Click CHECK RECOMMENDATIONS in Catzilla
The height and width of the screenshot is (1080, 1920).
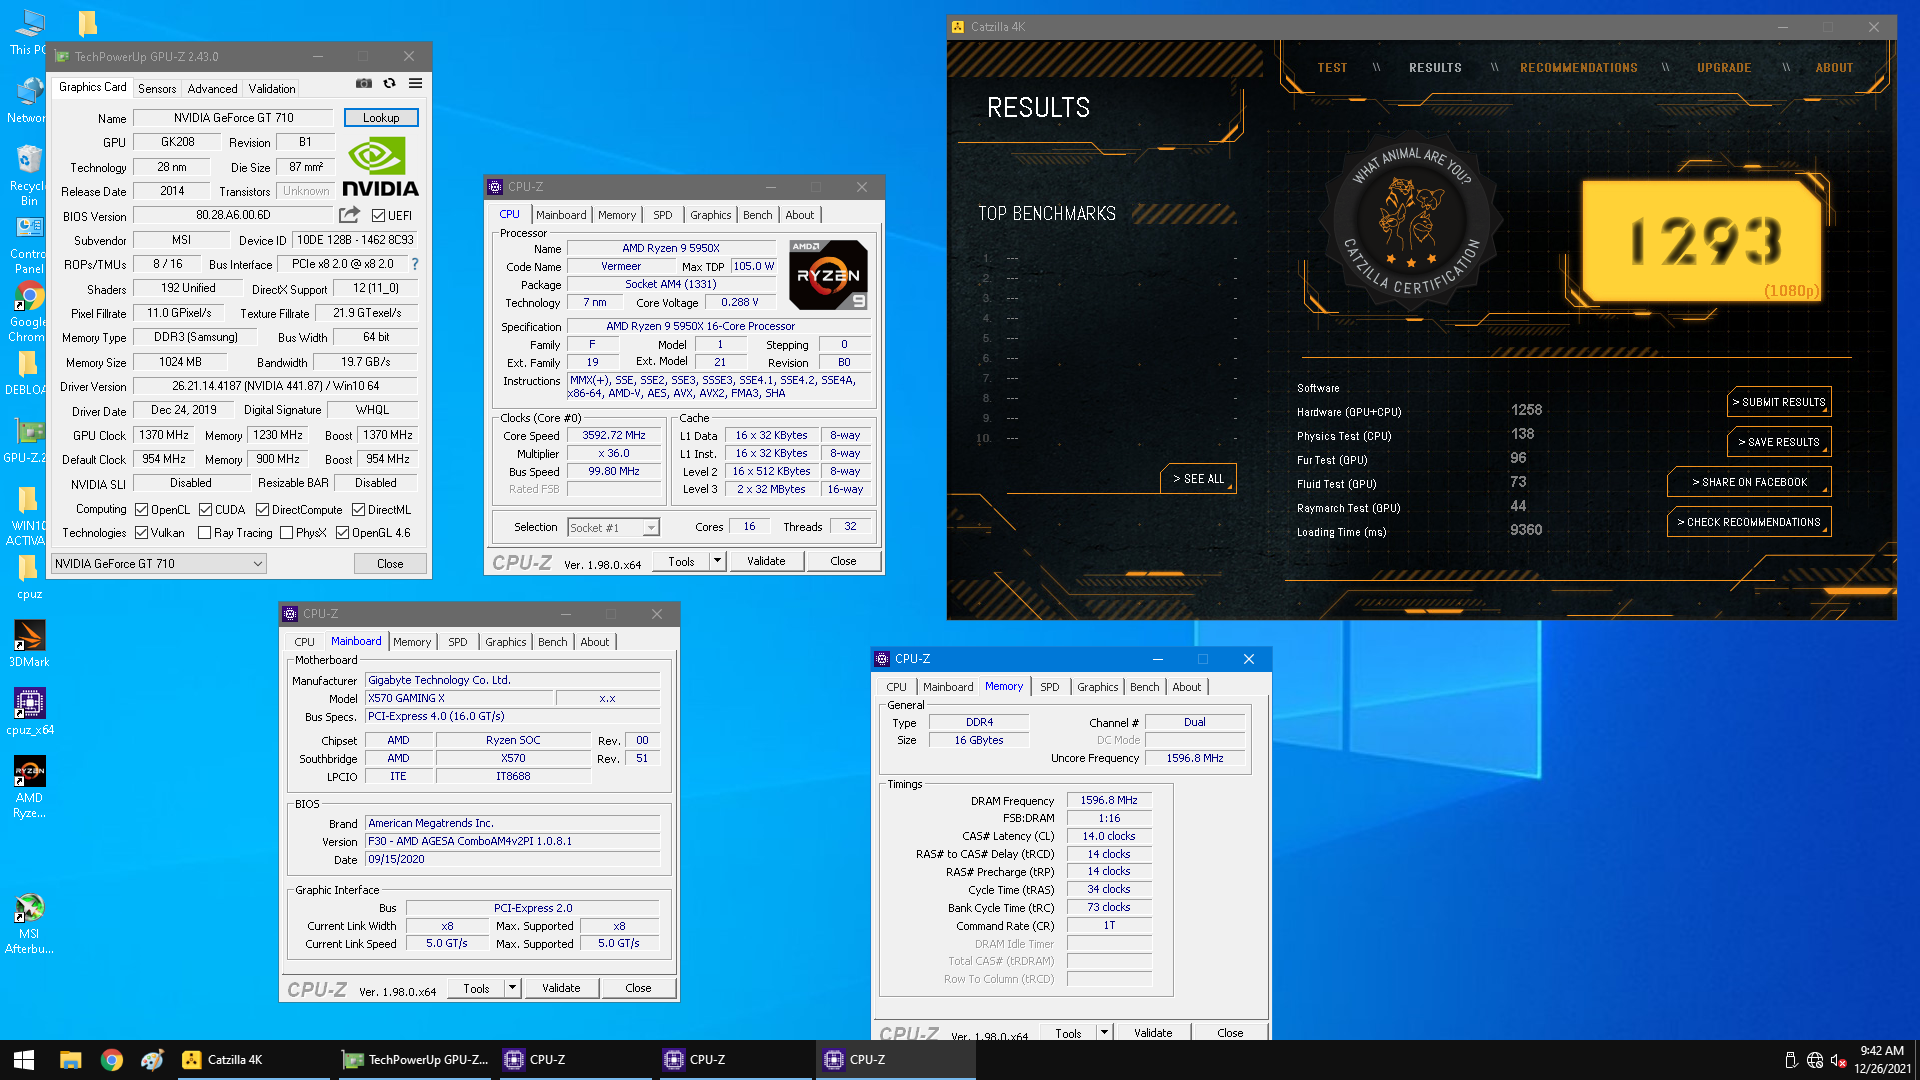point(1749,522)
